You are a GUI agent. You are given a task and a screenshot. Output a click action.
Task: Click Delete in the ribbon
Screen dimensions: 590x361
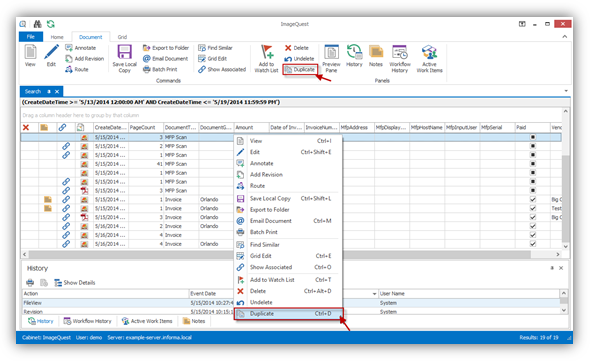coord(297,48)
